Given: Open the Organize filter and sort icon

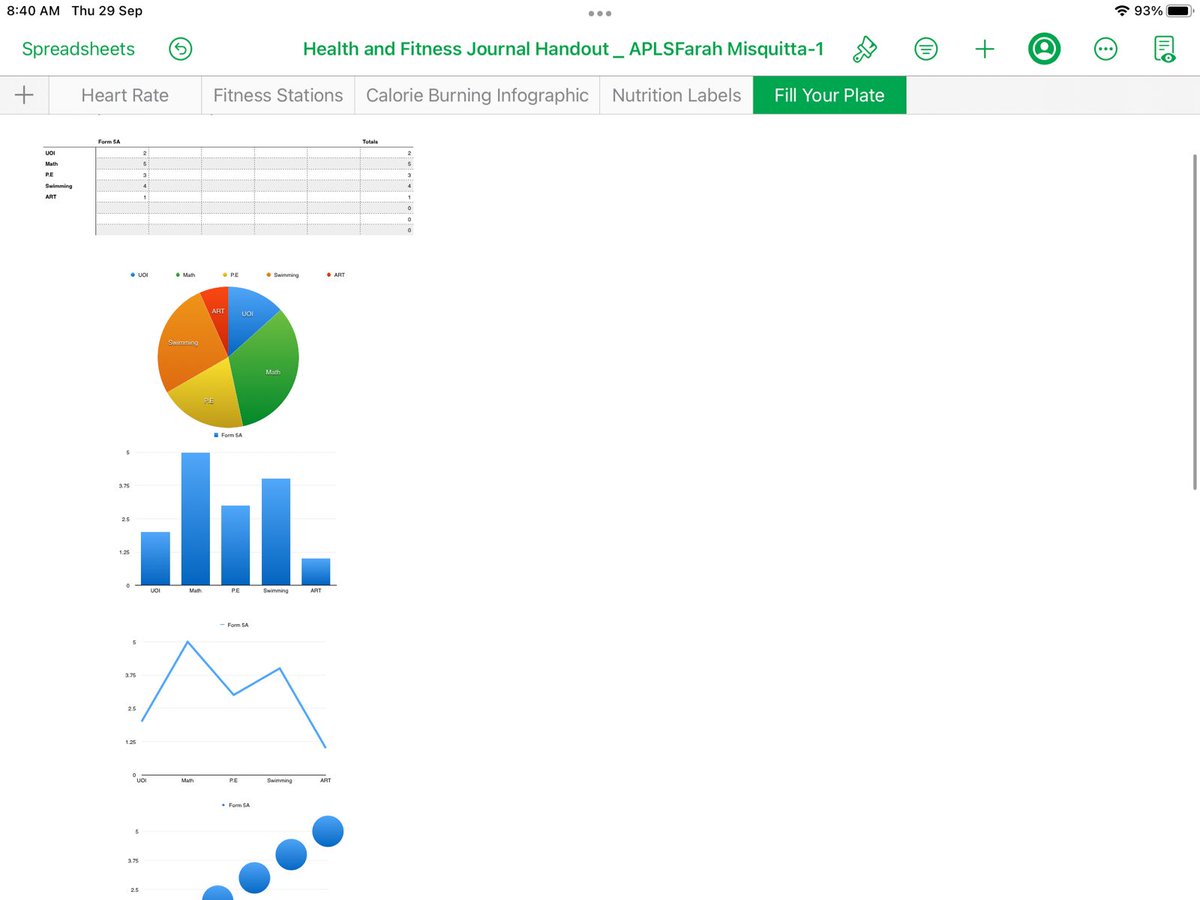Looking at the screenshot, I should point(926,49).
